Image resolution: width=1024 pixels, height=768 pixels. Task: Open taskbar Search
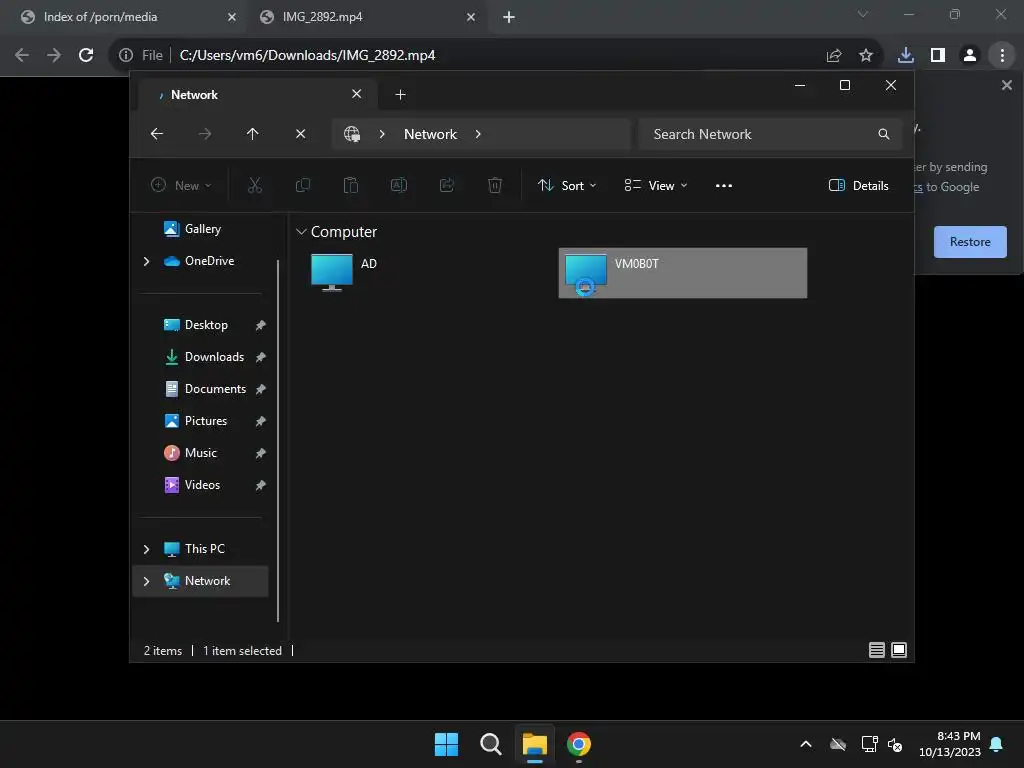[490, 744]
